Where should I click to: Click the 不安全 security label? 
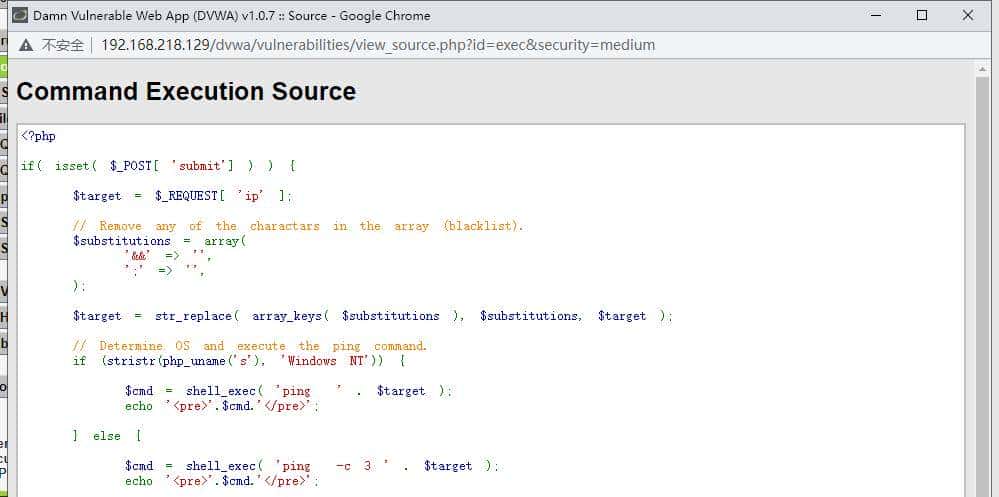point(62,45)
